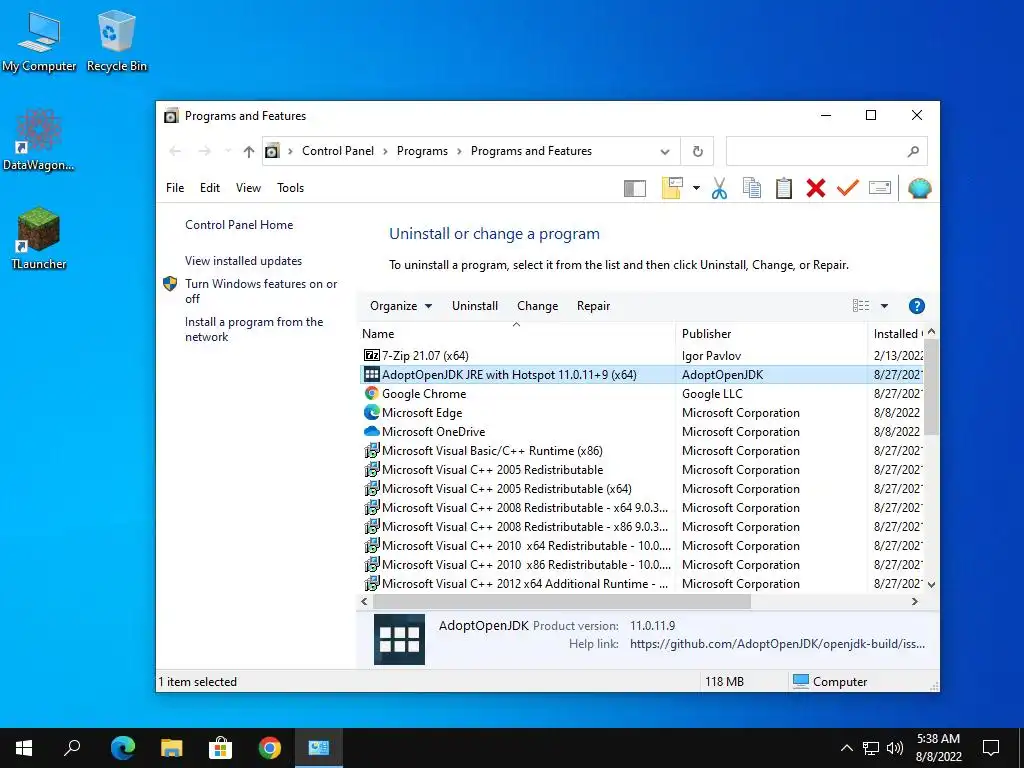The image size is (1024, 768).
Task: Click the clipboard Paste icon
Action: pyautogui.click(x=784, y=188)
